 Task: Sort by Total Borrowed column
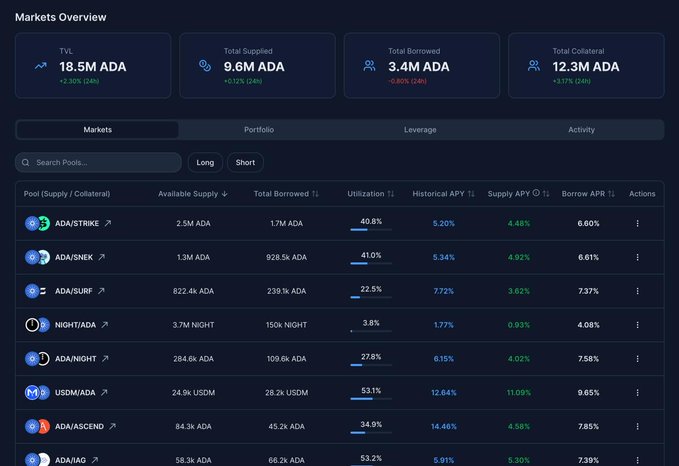click(x=286, y=194)
